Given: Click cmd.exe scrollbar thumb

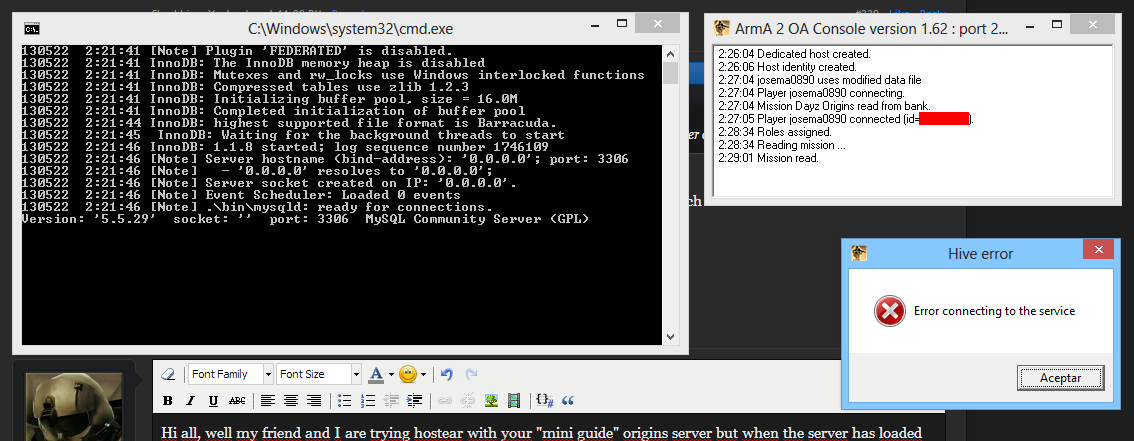Looking at the screenshot, I should 670,72.
